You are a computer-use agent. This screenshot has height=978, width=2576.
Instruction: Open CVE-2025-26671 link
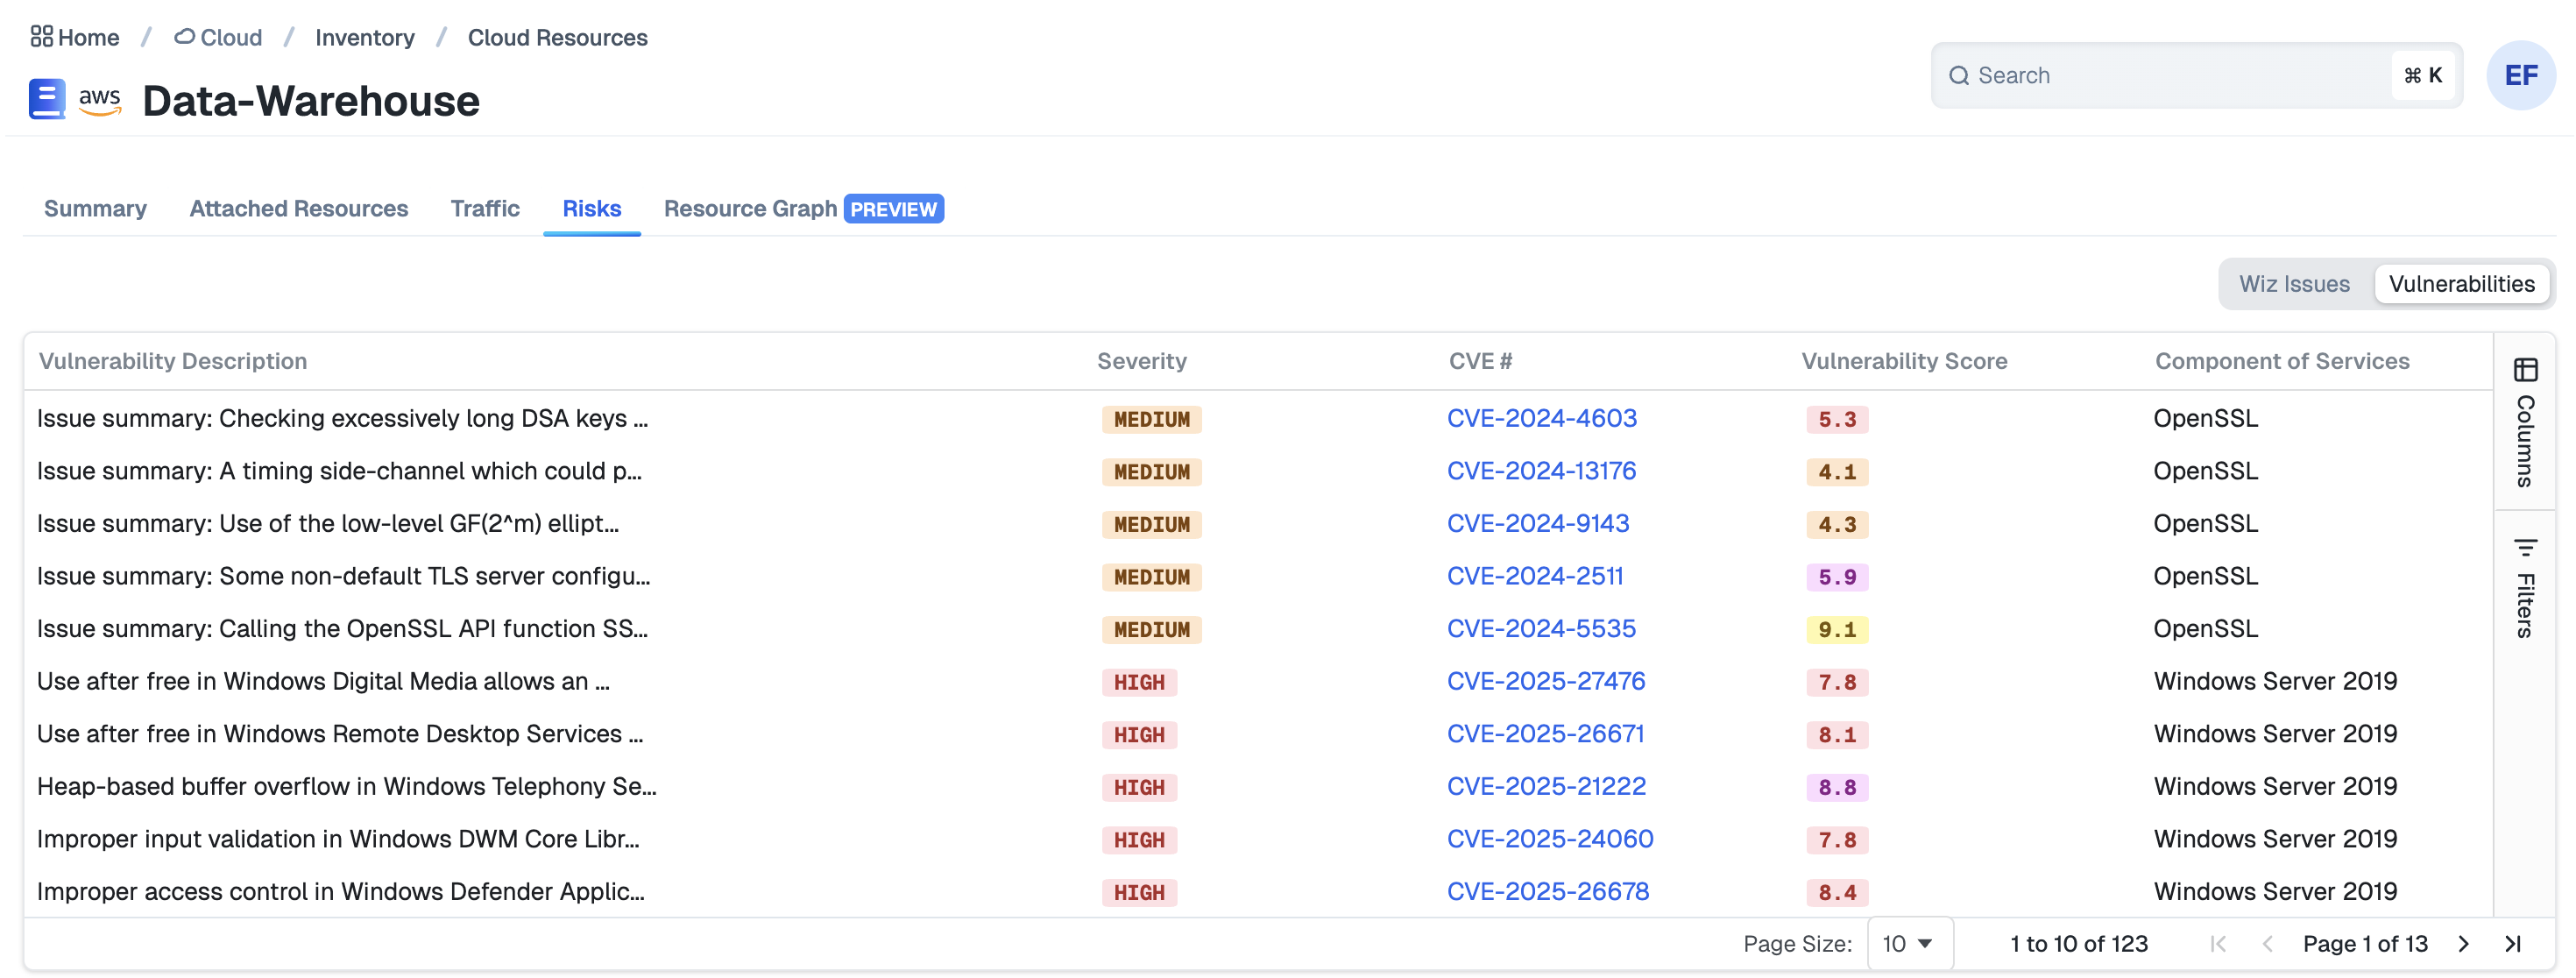[x=1545, y=733]
